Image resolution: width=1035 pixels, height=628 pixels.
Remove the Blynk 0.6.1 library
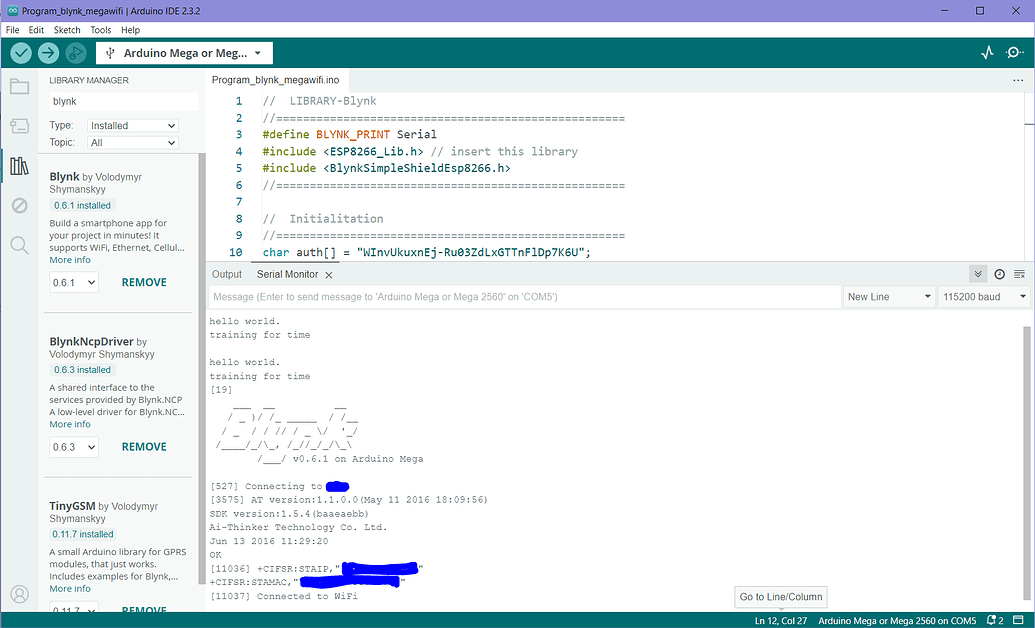click(x=144, y=283)
